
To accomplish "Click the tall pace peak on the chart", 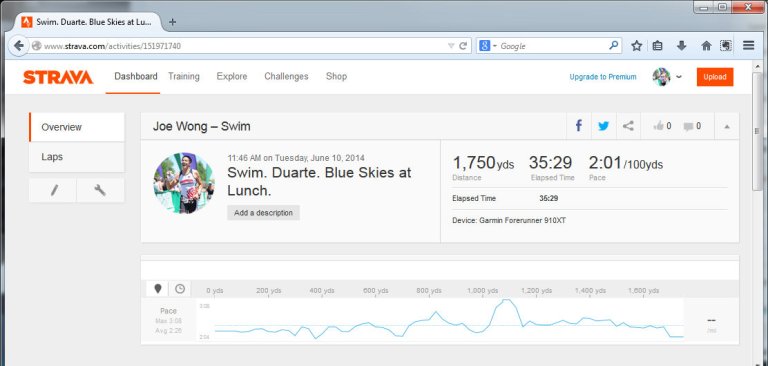I will (x=506, y=301).
